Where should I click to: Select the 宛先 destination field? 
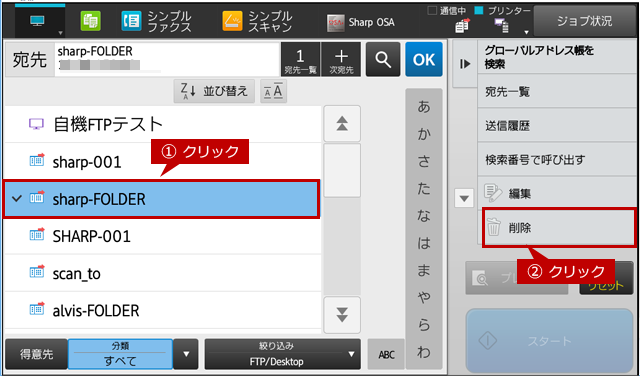pos(167,60)
